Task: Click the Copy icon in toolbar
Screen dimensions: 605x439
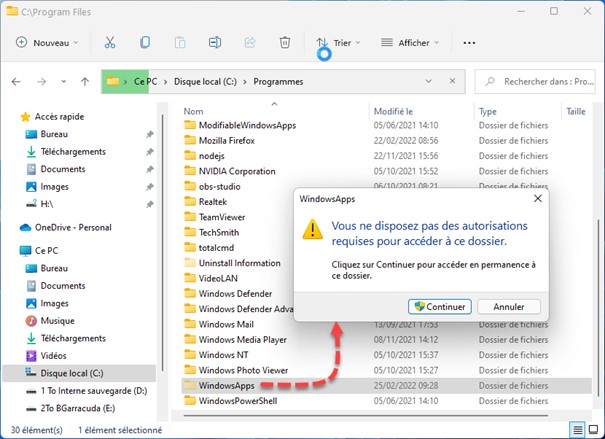Action: point(145,43)
